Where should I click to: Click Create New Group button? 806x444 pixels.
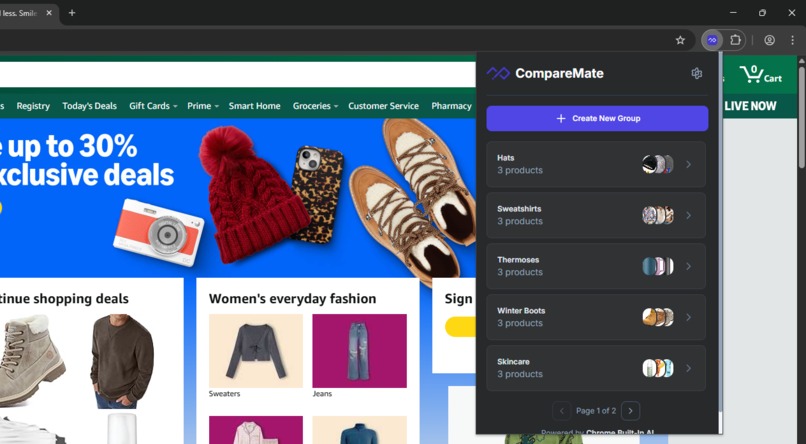point(597,118)
